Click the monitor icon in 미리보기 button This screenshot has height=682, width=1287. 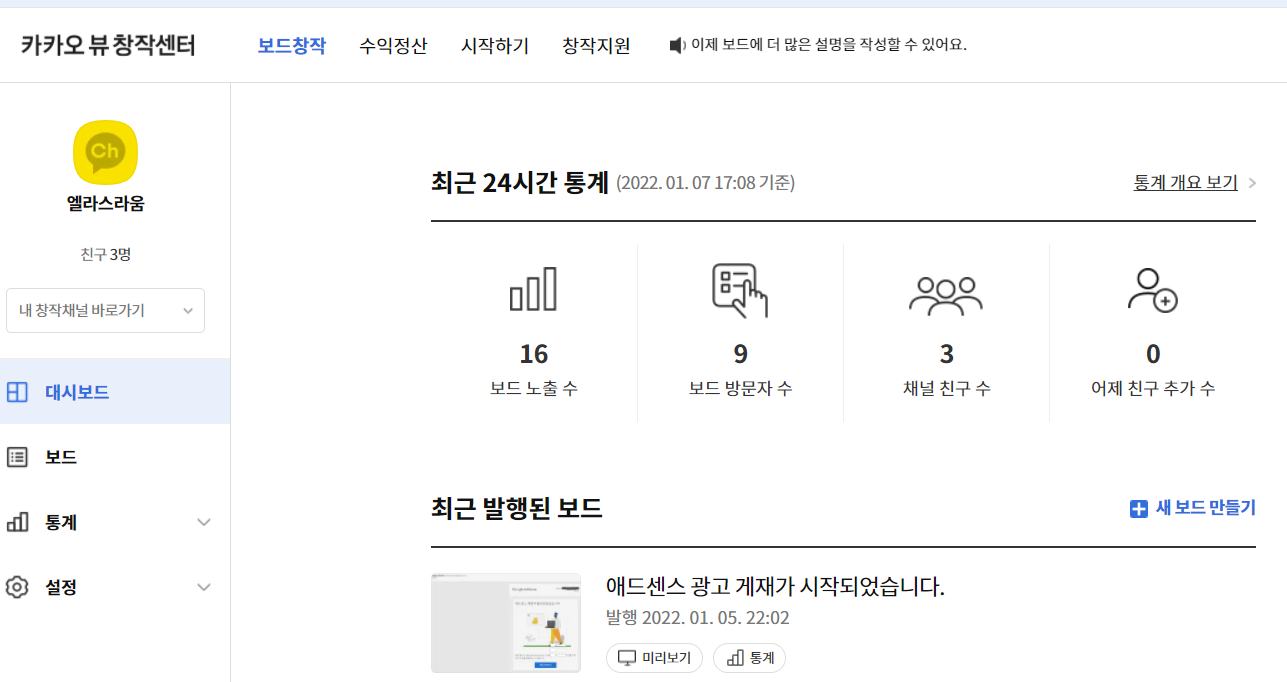(627, 658)
